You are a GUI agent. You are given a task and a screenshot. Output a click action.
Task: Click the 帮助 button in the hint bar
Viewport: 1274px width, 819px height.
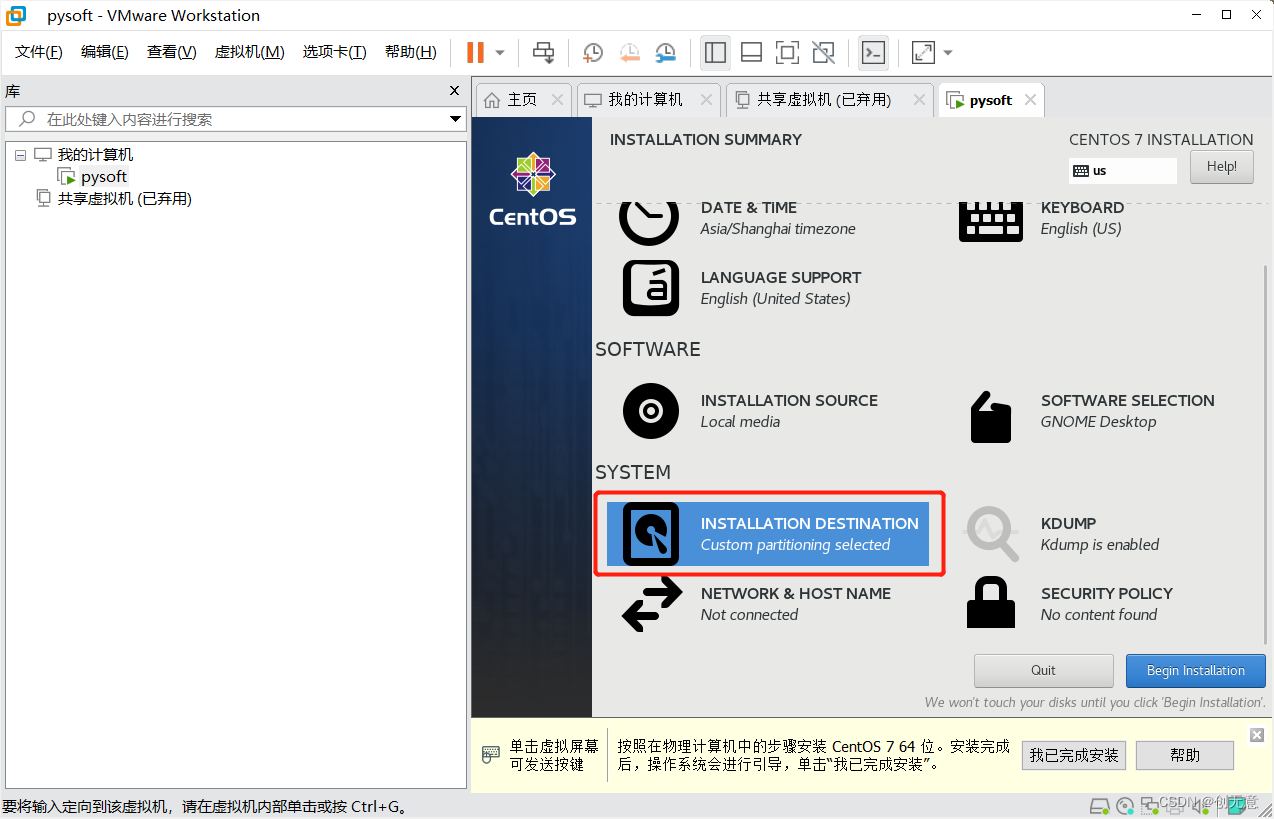[1184, 755]
